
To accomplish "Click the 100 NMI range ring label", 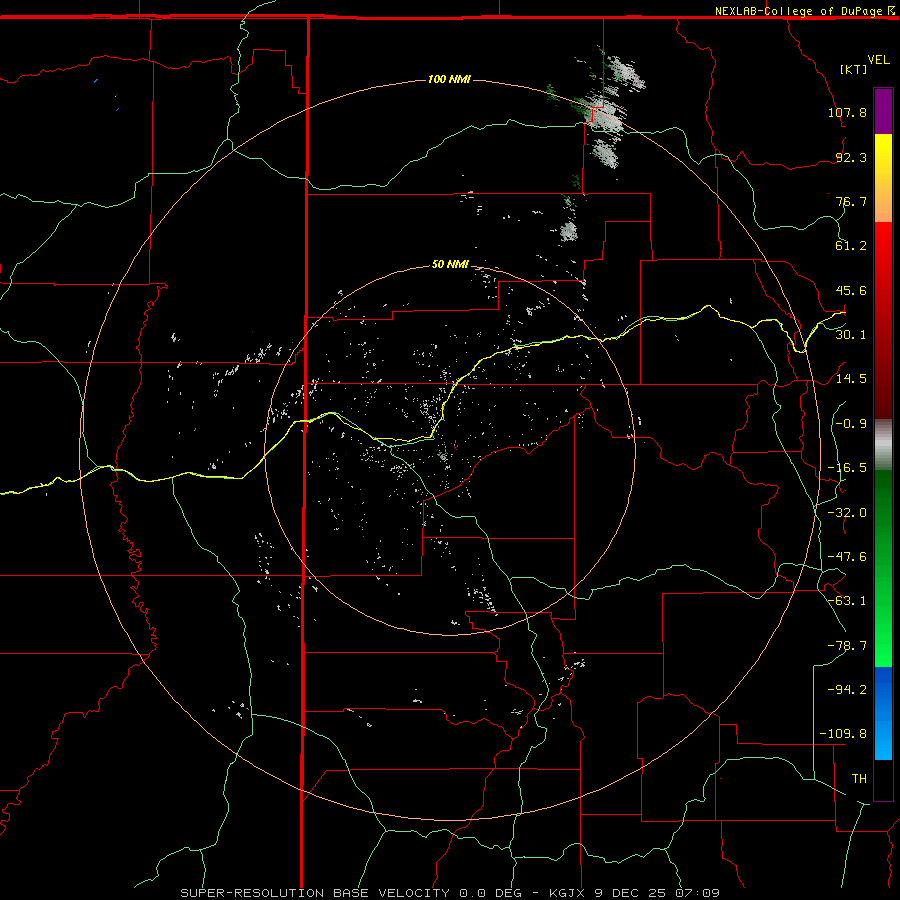I will [449, 79].
